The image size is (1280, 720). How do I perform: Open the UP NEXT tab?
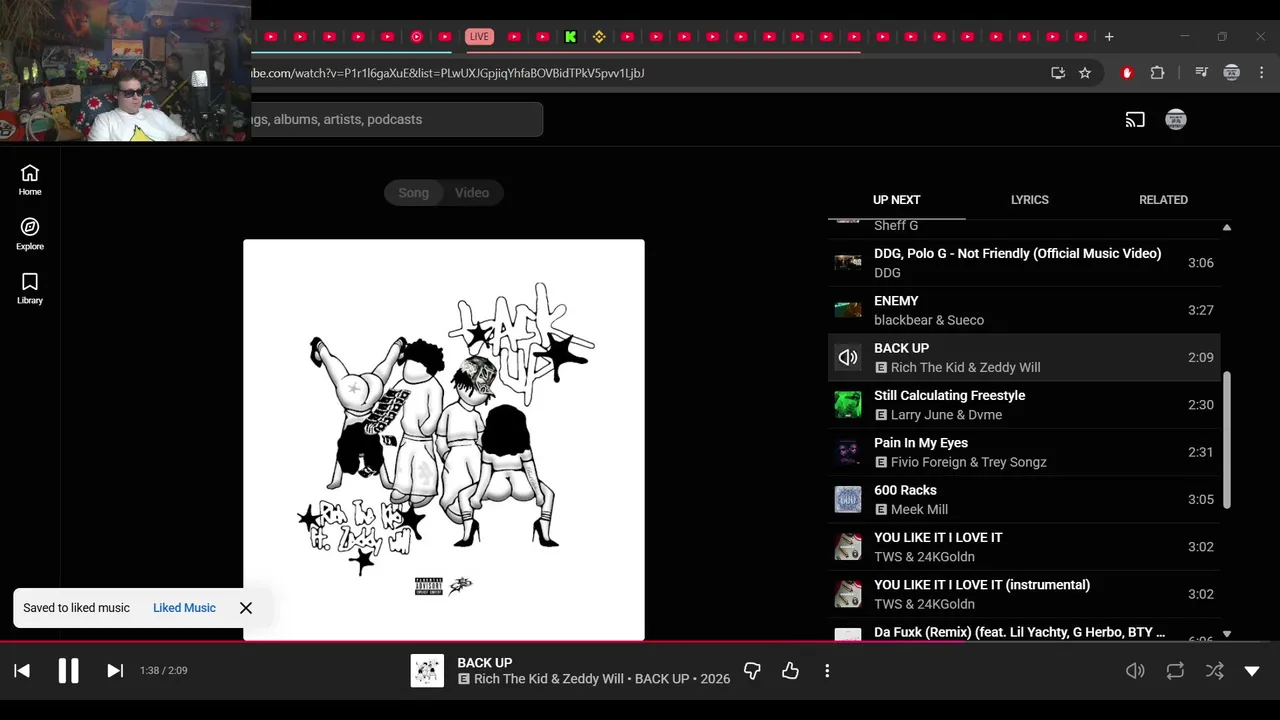click(896, 200)
